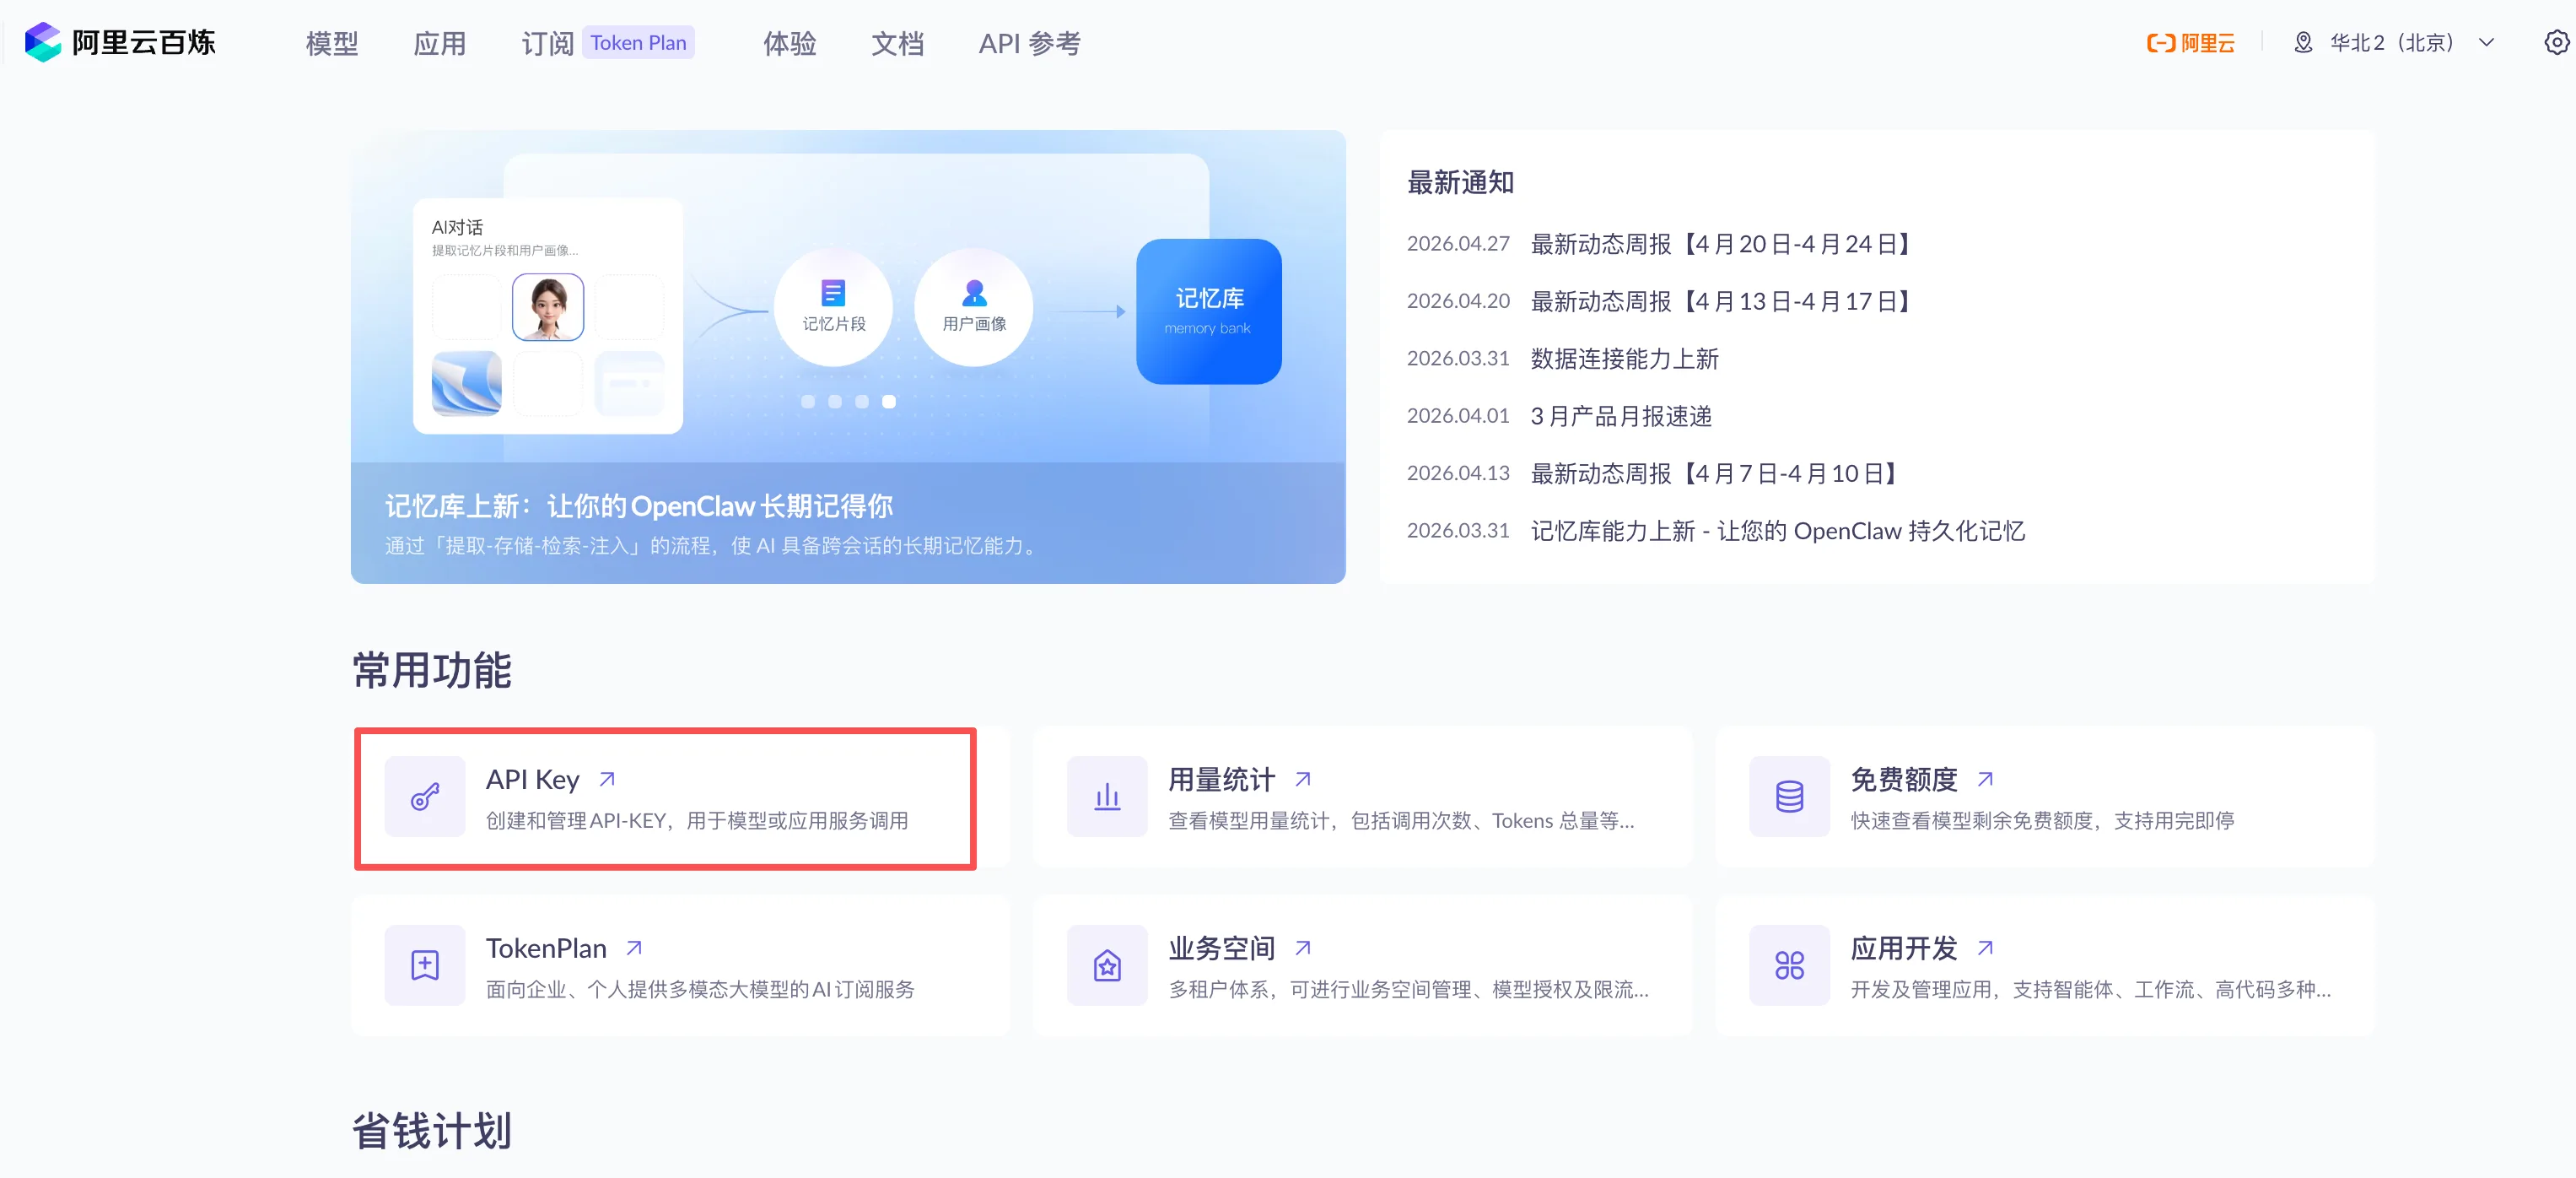Click the 应用开发 four-circle icon
The width and height of the screenshot is (2576, 1178).
pyautogui.click(x=1789, y=965)
